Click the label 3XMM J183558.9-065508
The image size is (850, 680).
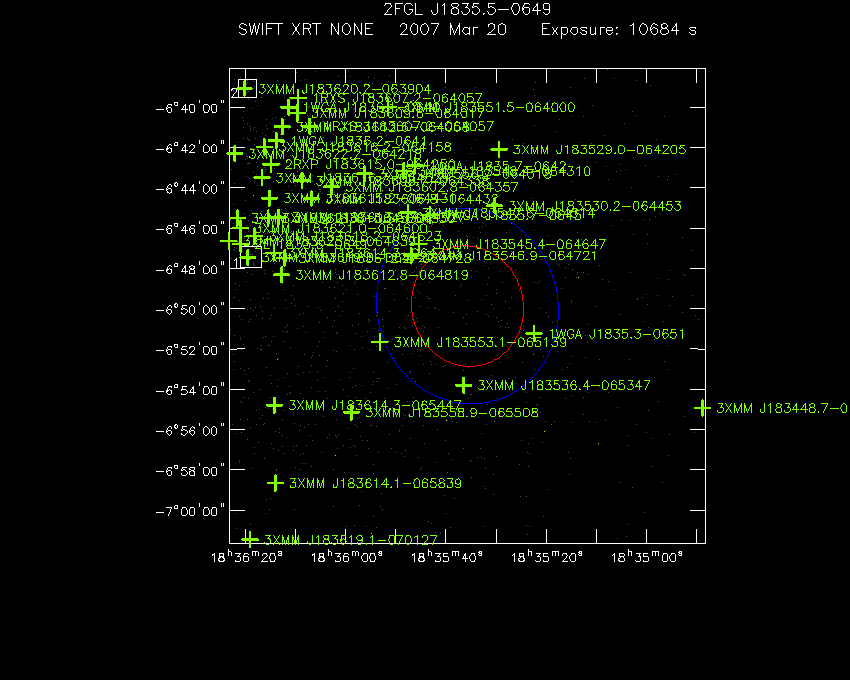pos(452,413)
